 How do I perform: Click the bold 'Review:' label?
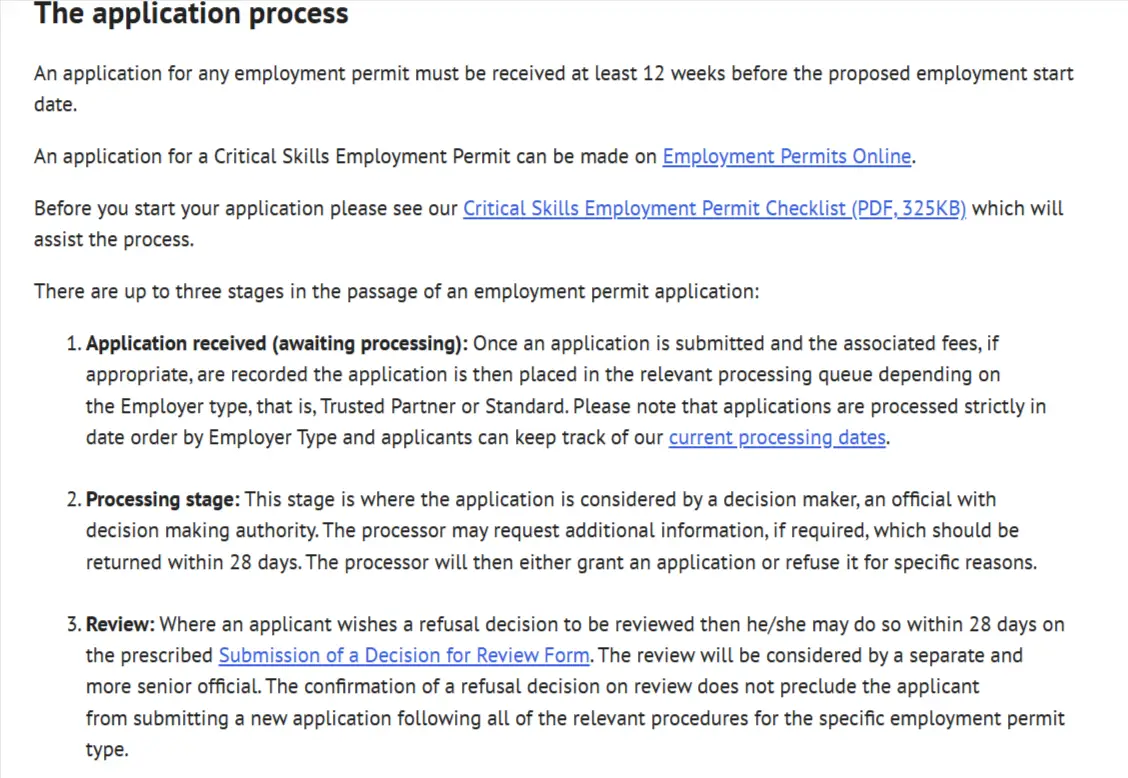click(x=120, y=625)
